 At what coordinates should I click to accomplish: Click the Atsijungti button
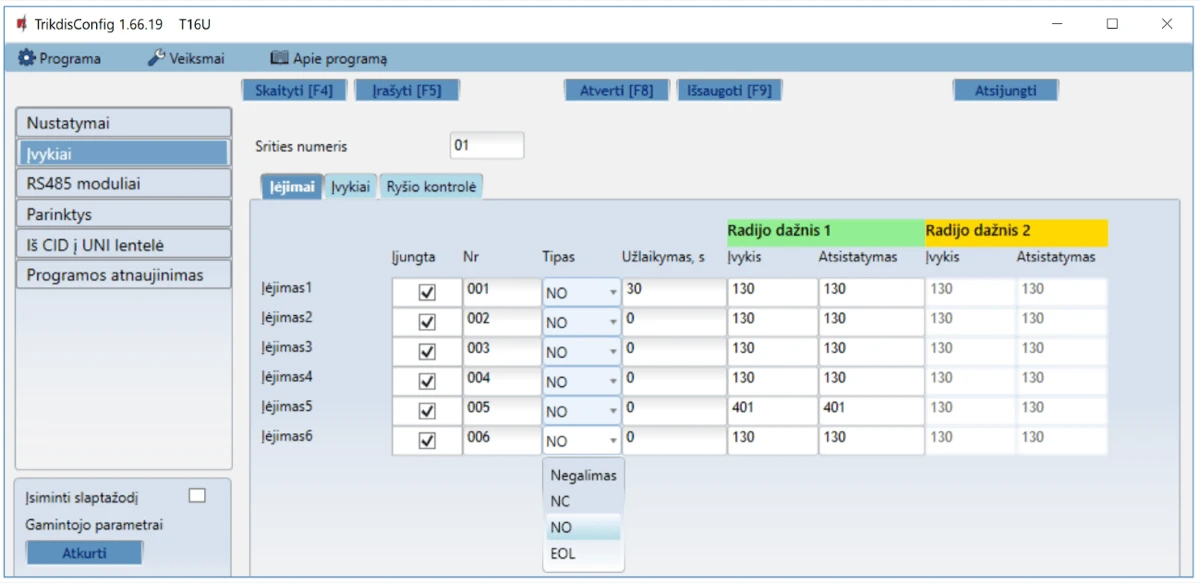tap(1005, 91)
